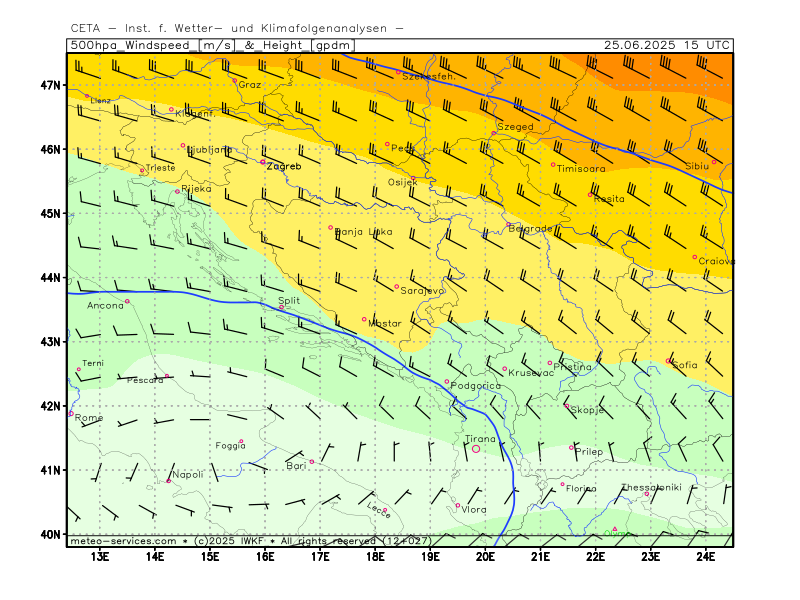The image size is (800, 600).
Task: Click the Szeged city label
Action: [x=515, y=127]
